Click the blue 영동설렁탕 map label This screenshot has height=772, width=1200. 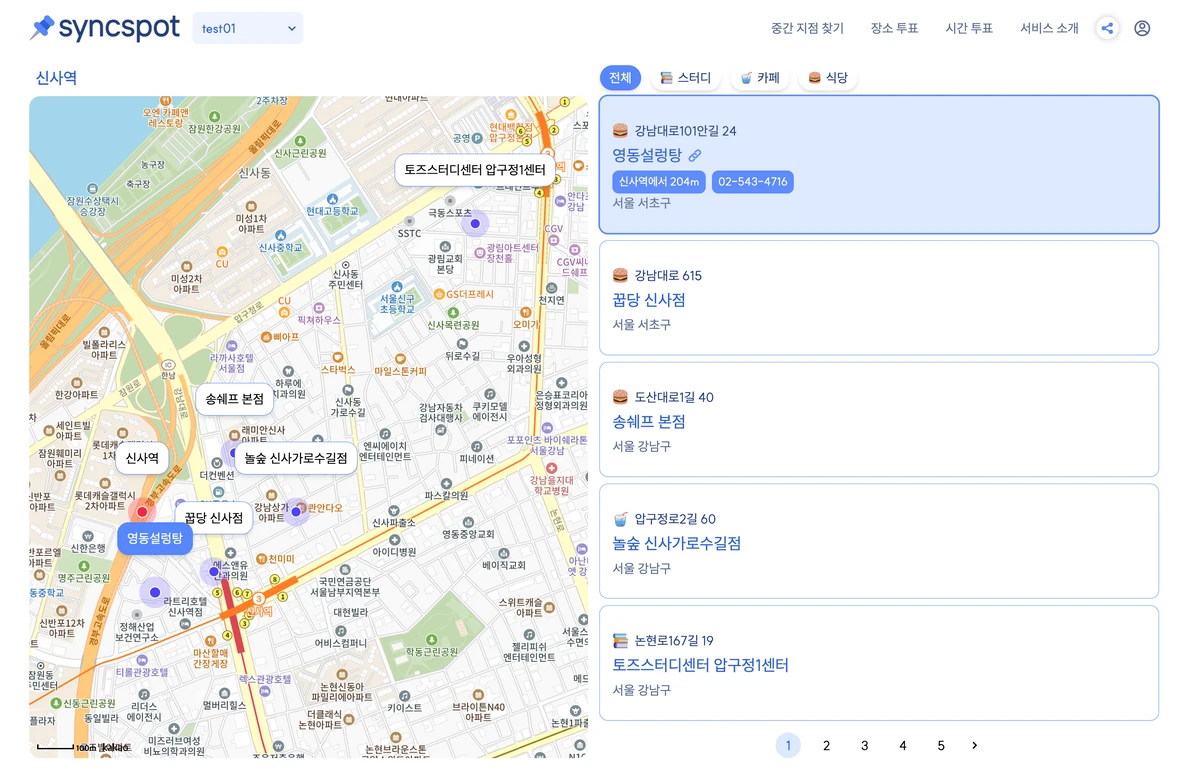tap(155, 539)
